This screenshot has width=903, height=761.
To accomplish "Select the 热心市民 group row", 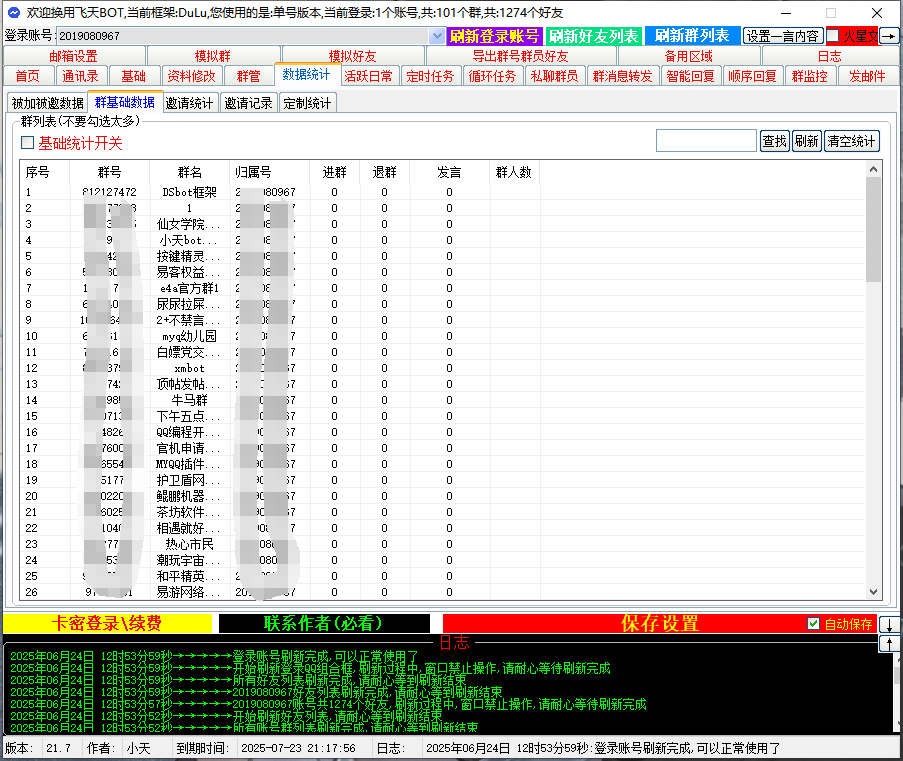I will tap(443, 544).
